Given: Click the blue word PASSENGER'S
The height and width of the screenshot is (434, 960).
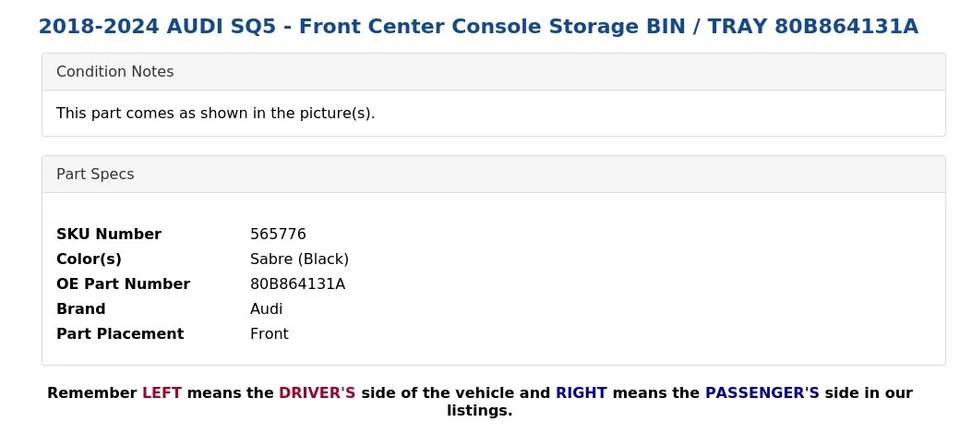Looking at the screenshot, I should [x=762, y=393].
